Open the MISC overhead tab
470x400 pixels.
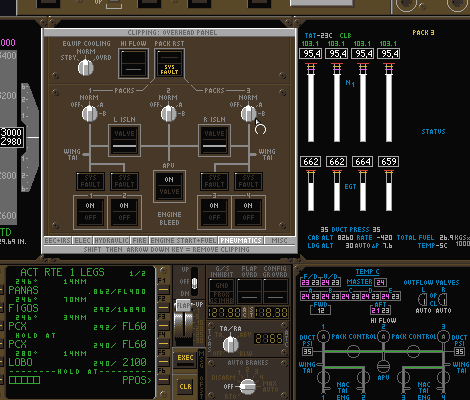279,240
